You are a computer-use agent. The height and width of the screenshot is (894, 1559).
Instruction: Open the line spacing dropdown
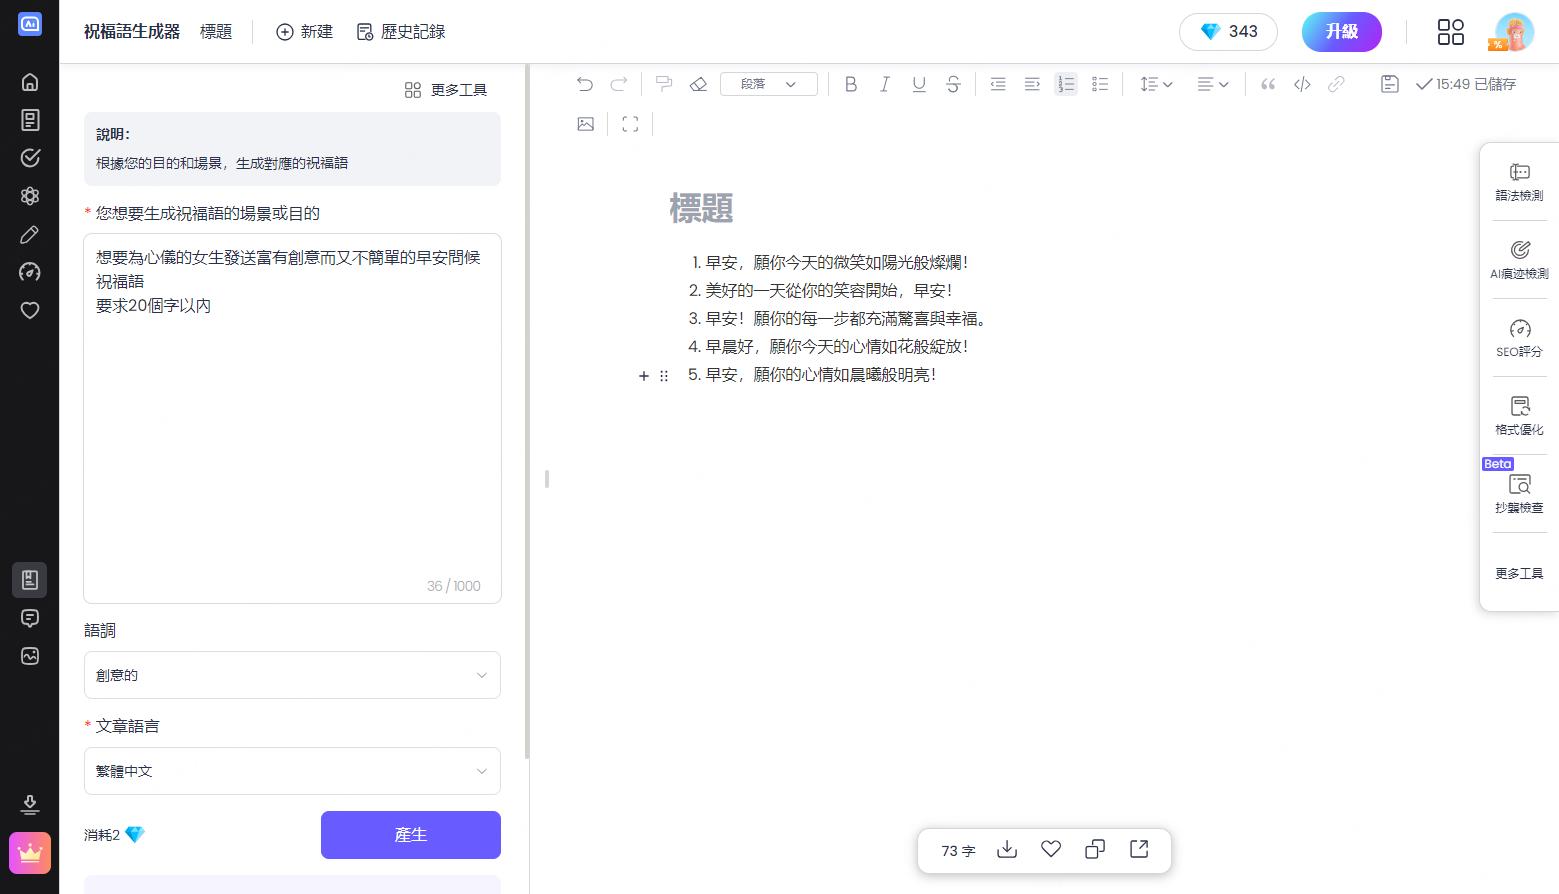[1156, 84]
